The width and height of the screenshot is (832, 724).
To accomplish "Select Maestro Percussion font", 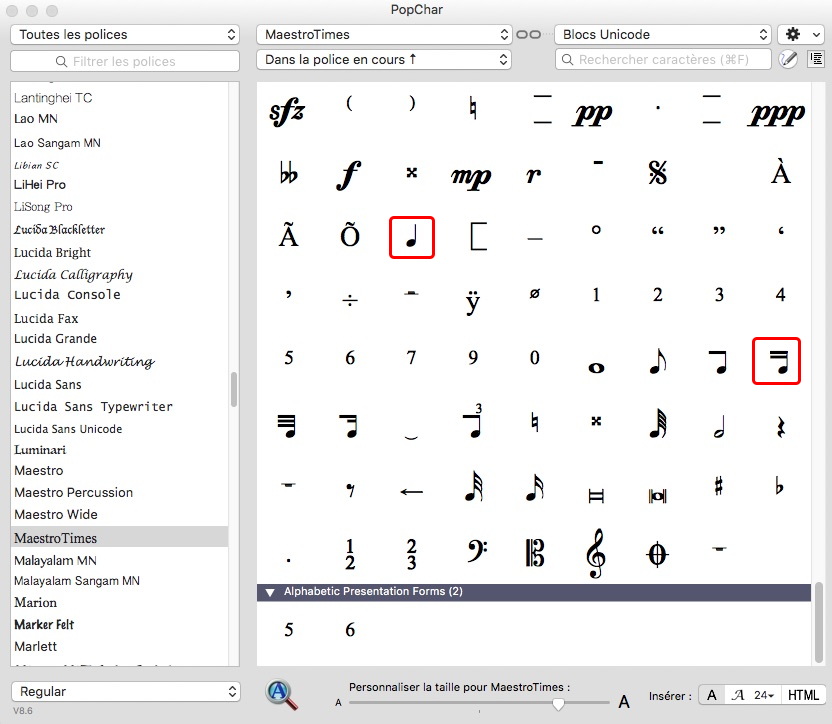I will 73,492.
